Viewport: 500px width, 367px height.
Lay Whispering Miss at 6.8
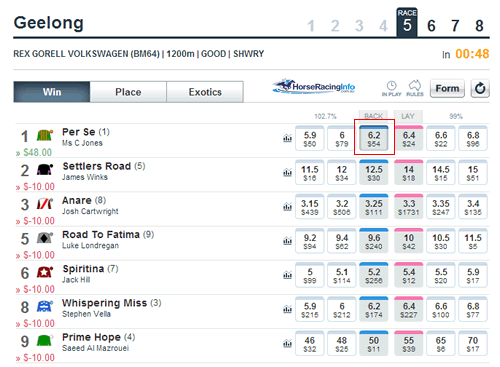(x=473, y=309)
